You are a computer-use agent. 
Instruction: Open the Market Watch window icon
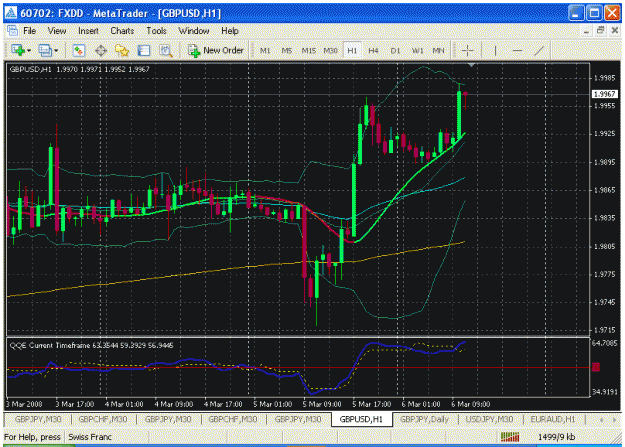click(x=79, y=50)
